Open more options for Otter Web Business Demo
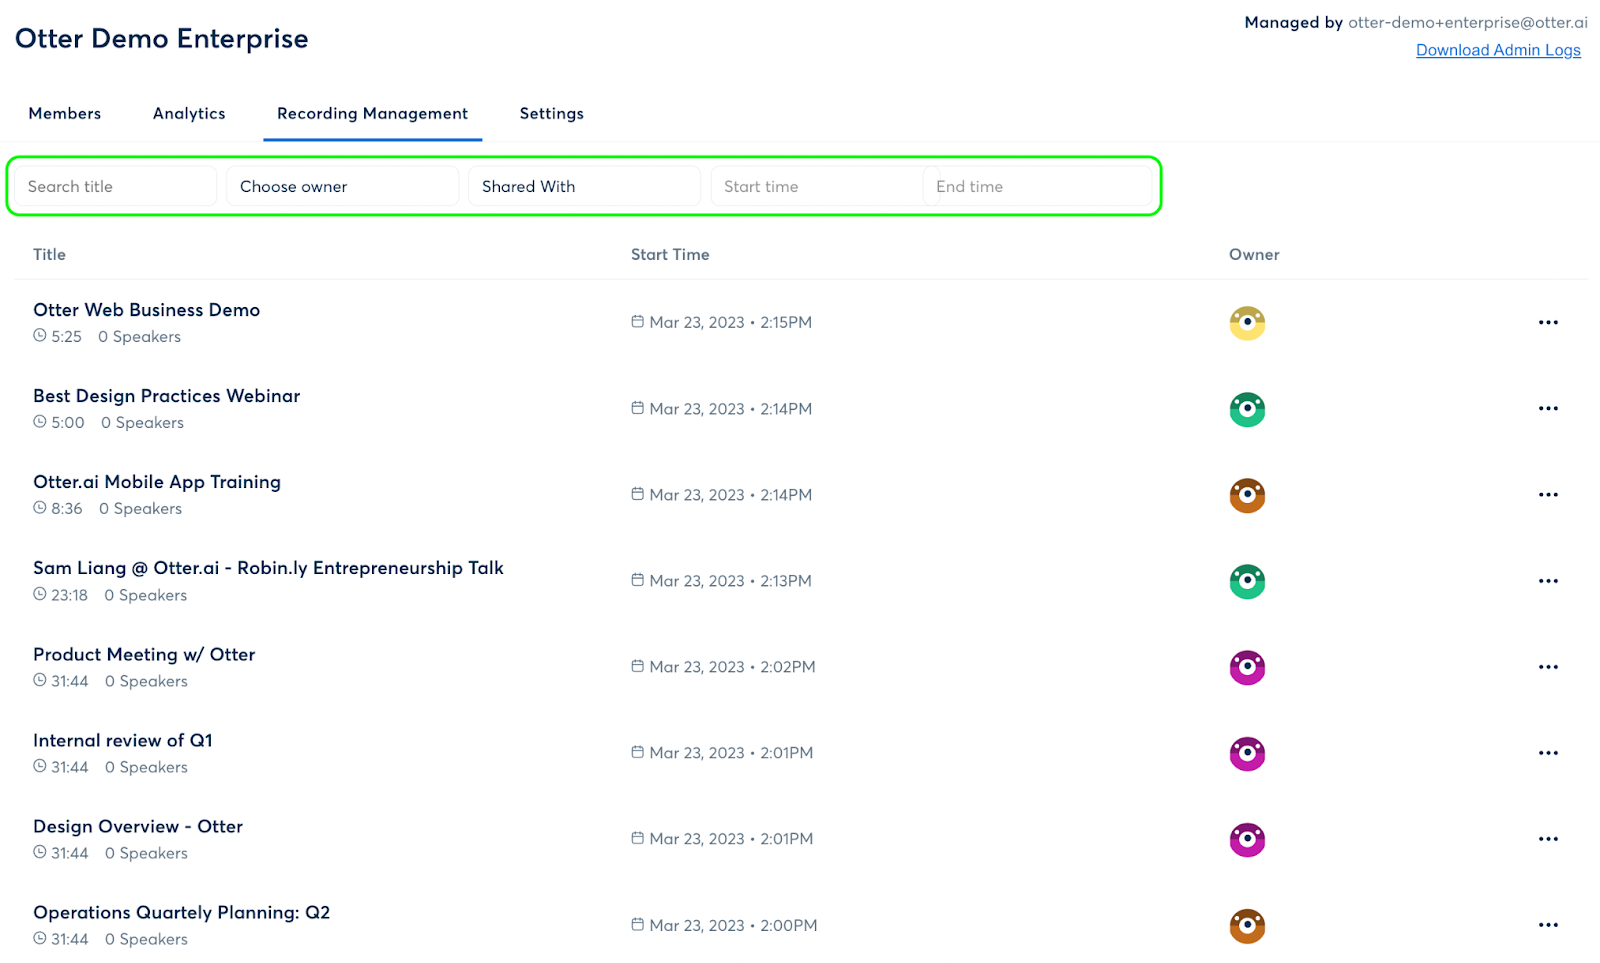This screenshot has width=1600, height=963. (x=1548, y=322)
